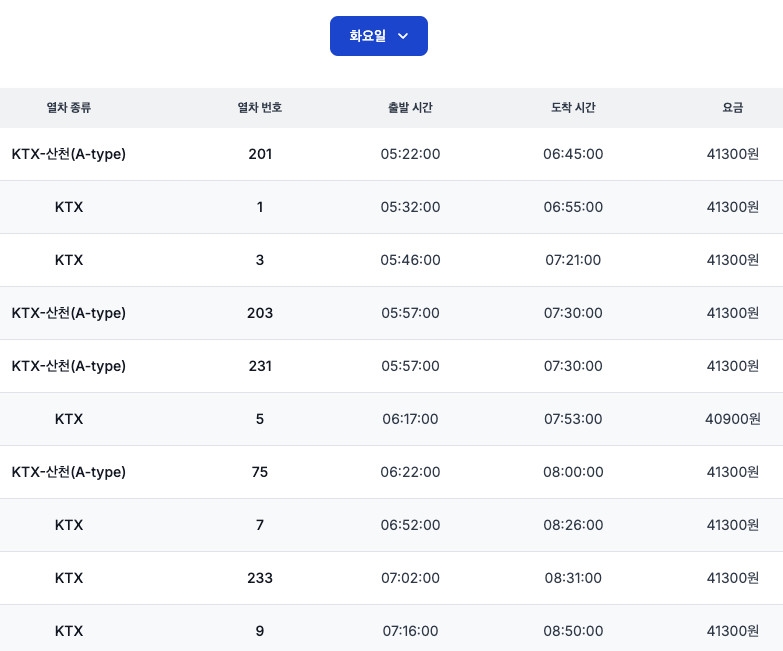Click KTX-산천(A-type) label in train 203 row
The width and height of the screenshot is (783, 651).
(69, 313)
